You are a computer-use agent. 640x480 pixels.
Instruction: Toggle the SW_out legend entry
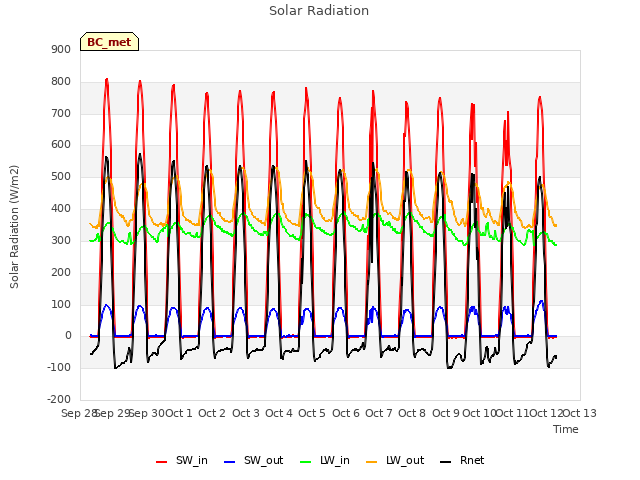(253, 460)
